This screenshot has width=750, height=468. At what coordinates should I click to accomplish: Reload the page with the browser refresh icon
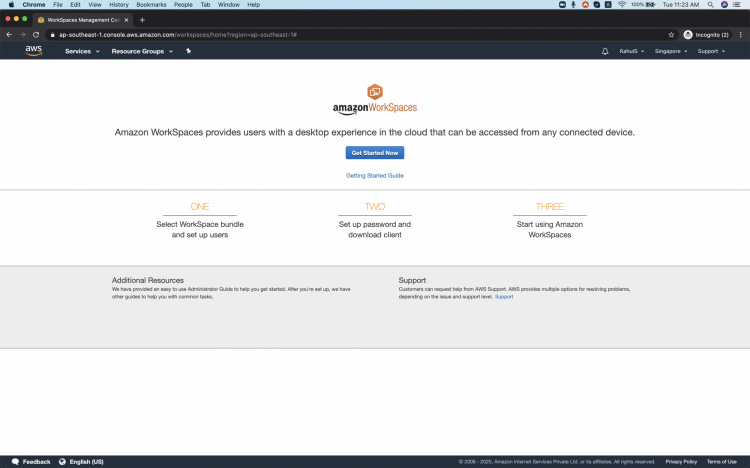(x=36, y=34)
